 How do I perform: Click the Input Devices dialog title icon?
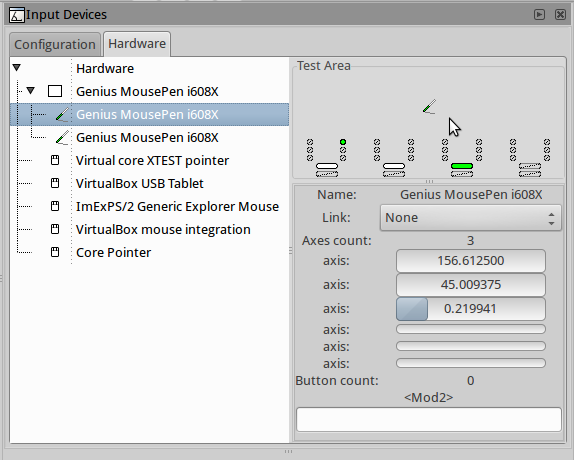16,15
